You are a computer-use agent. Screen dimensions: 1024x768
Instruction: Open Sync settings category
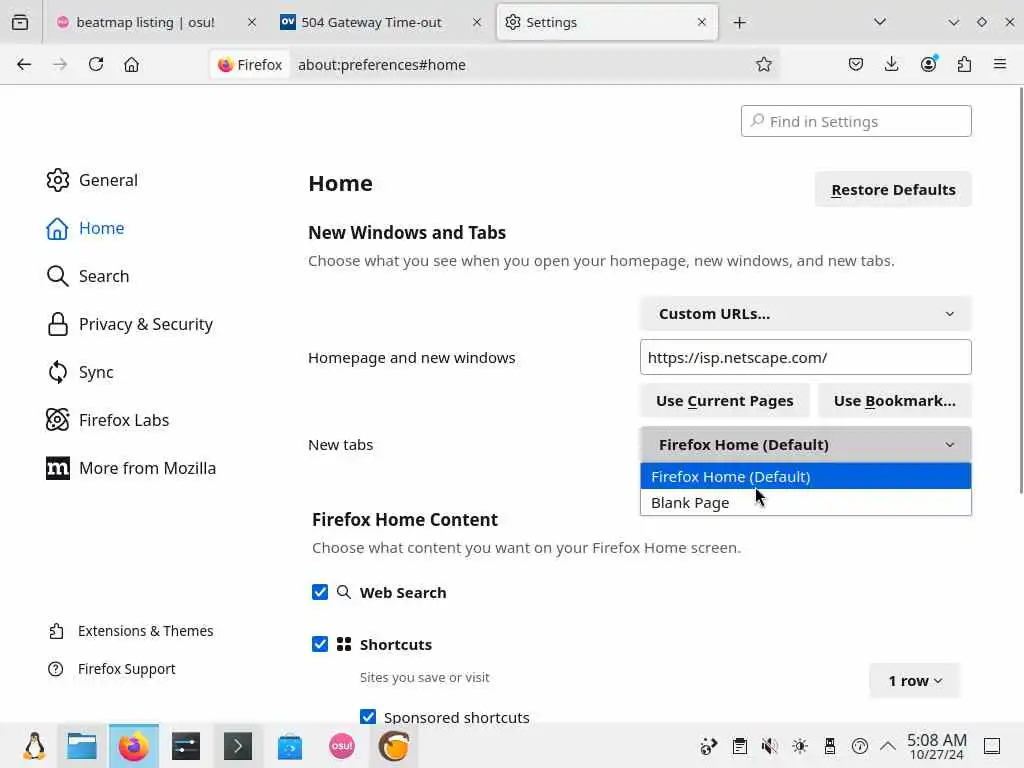[x=80, y=372]
